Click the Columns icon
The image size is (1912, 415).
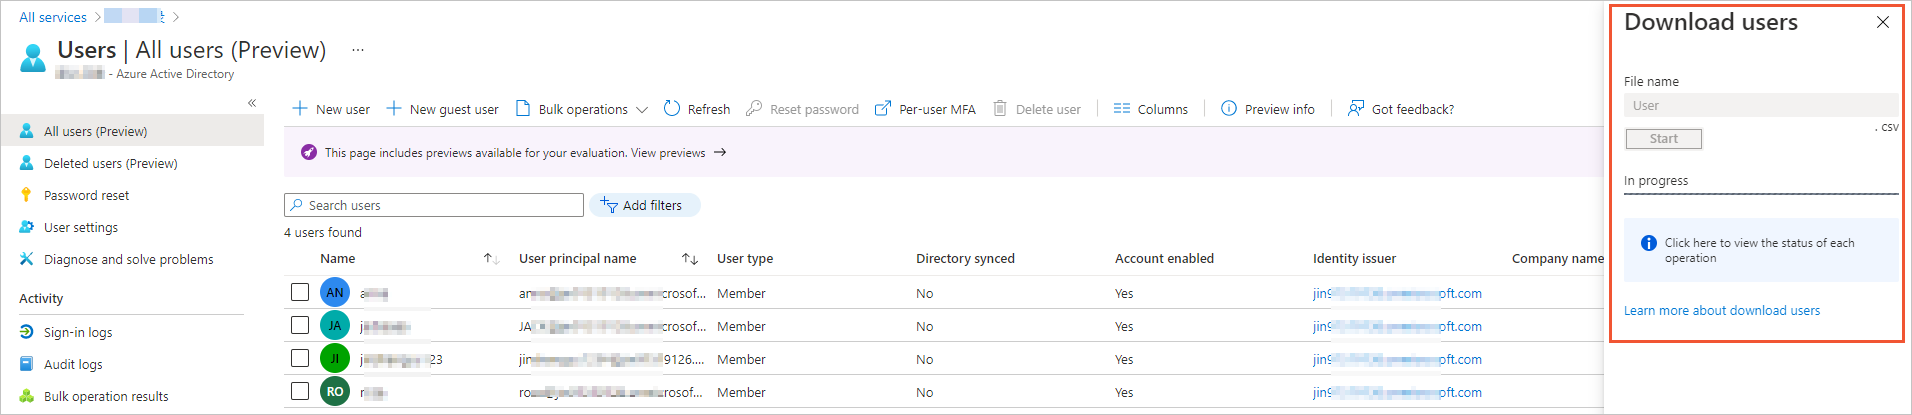click(1122, 108)
